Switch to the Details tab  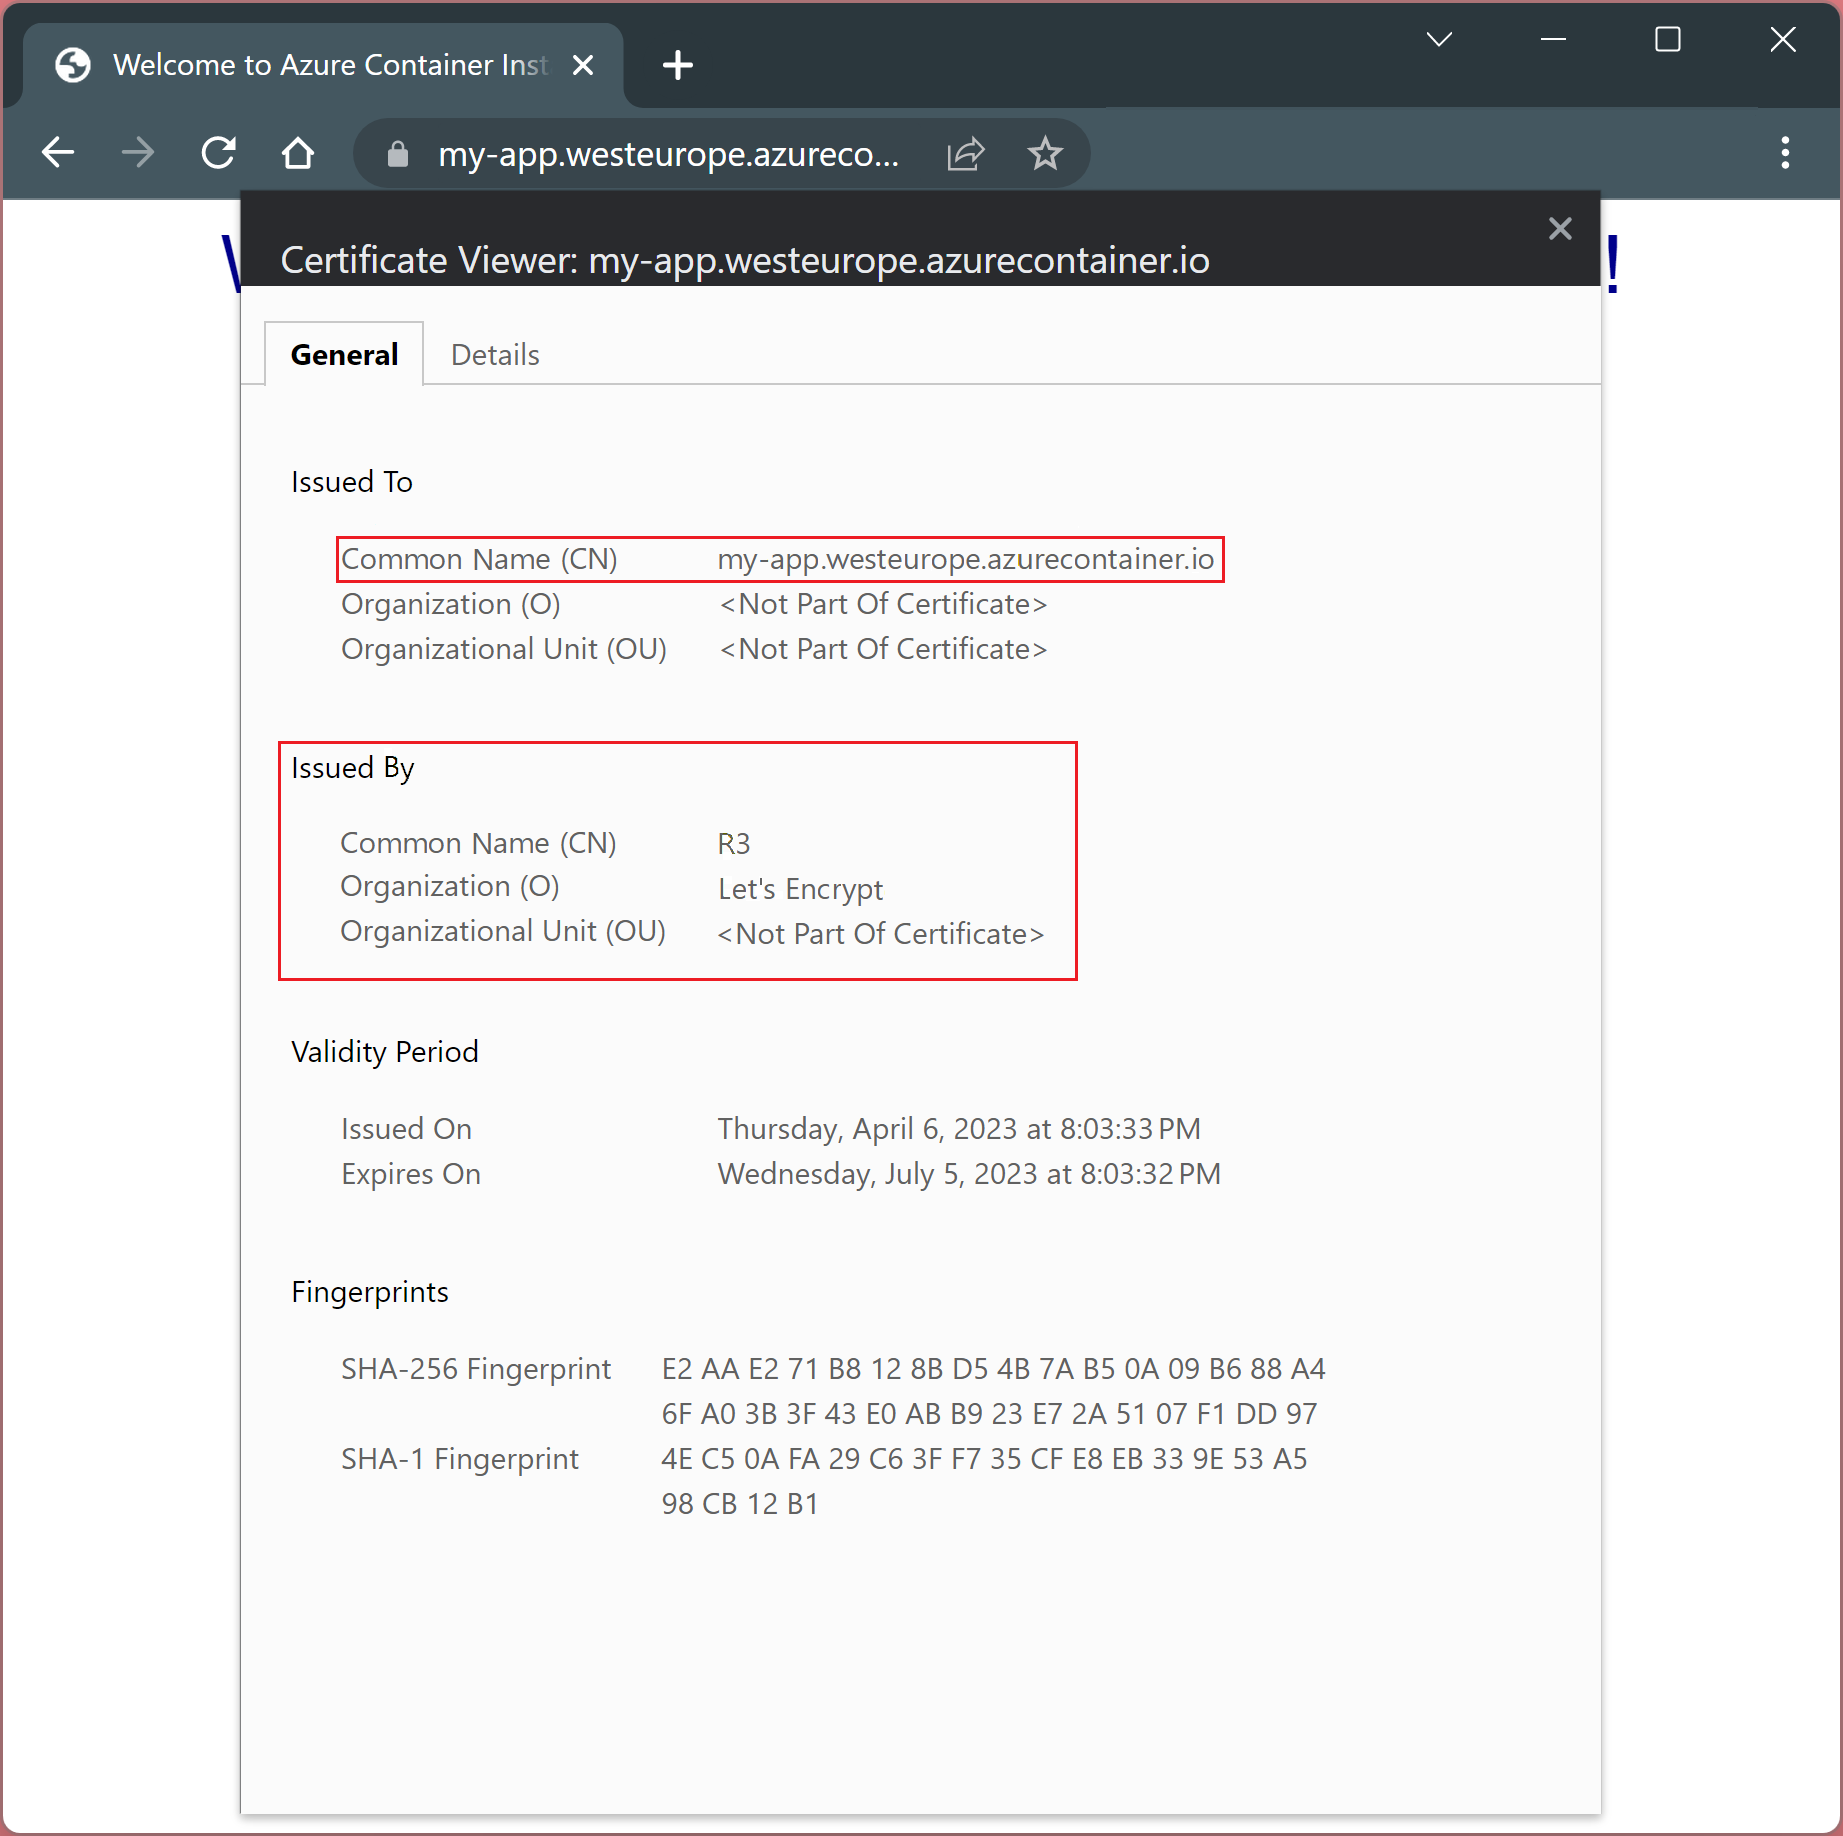coord(495,355)
